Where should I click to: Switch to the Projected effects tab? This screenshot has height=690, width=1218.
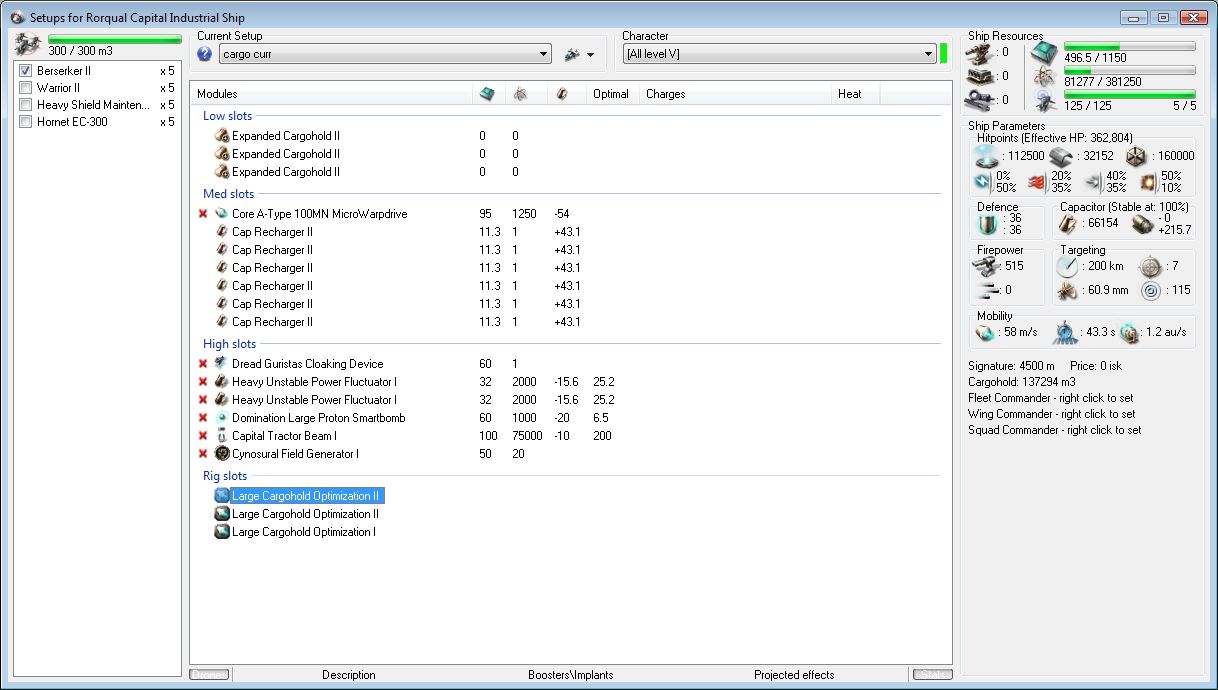[x=794, y=675]
